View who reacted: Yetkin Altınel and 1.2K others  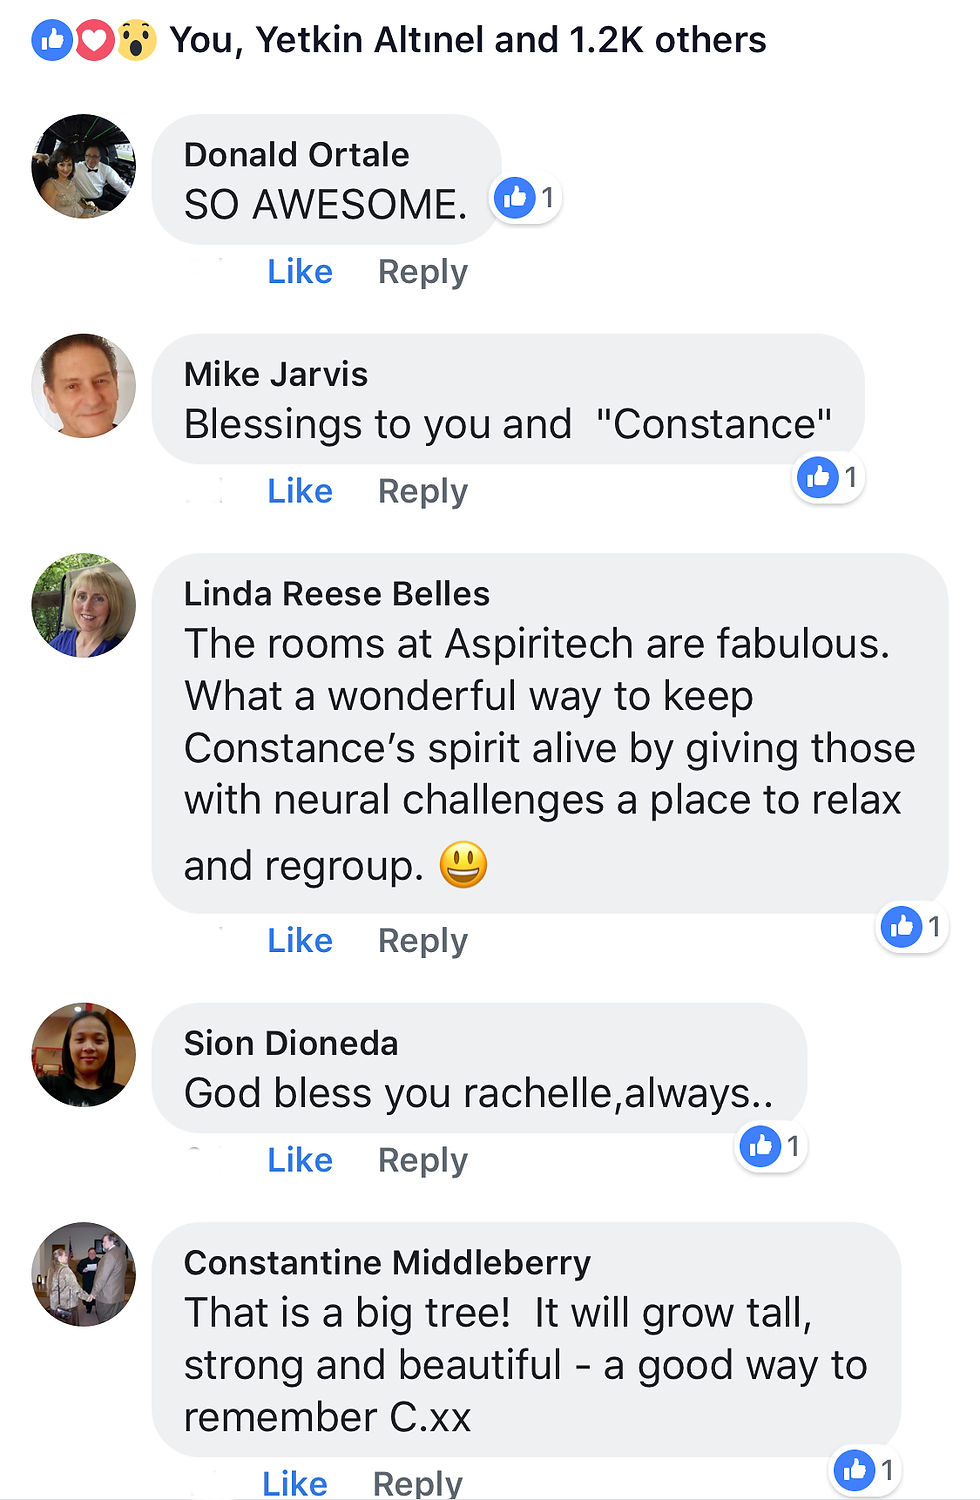coord(468,40)
